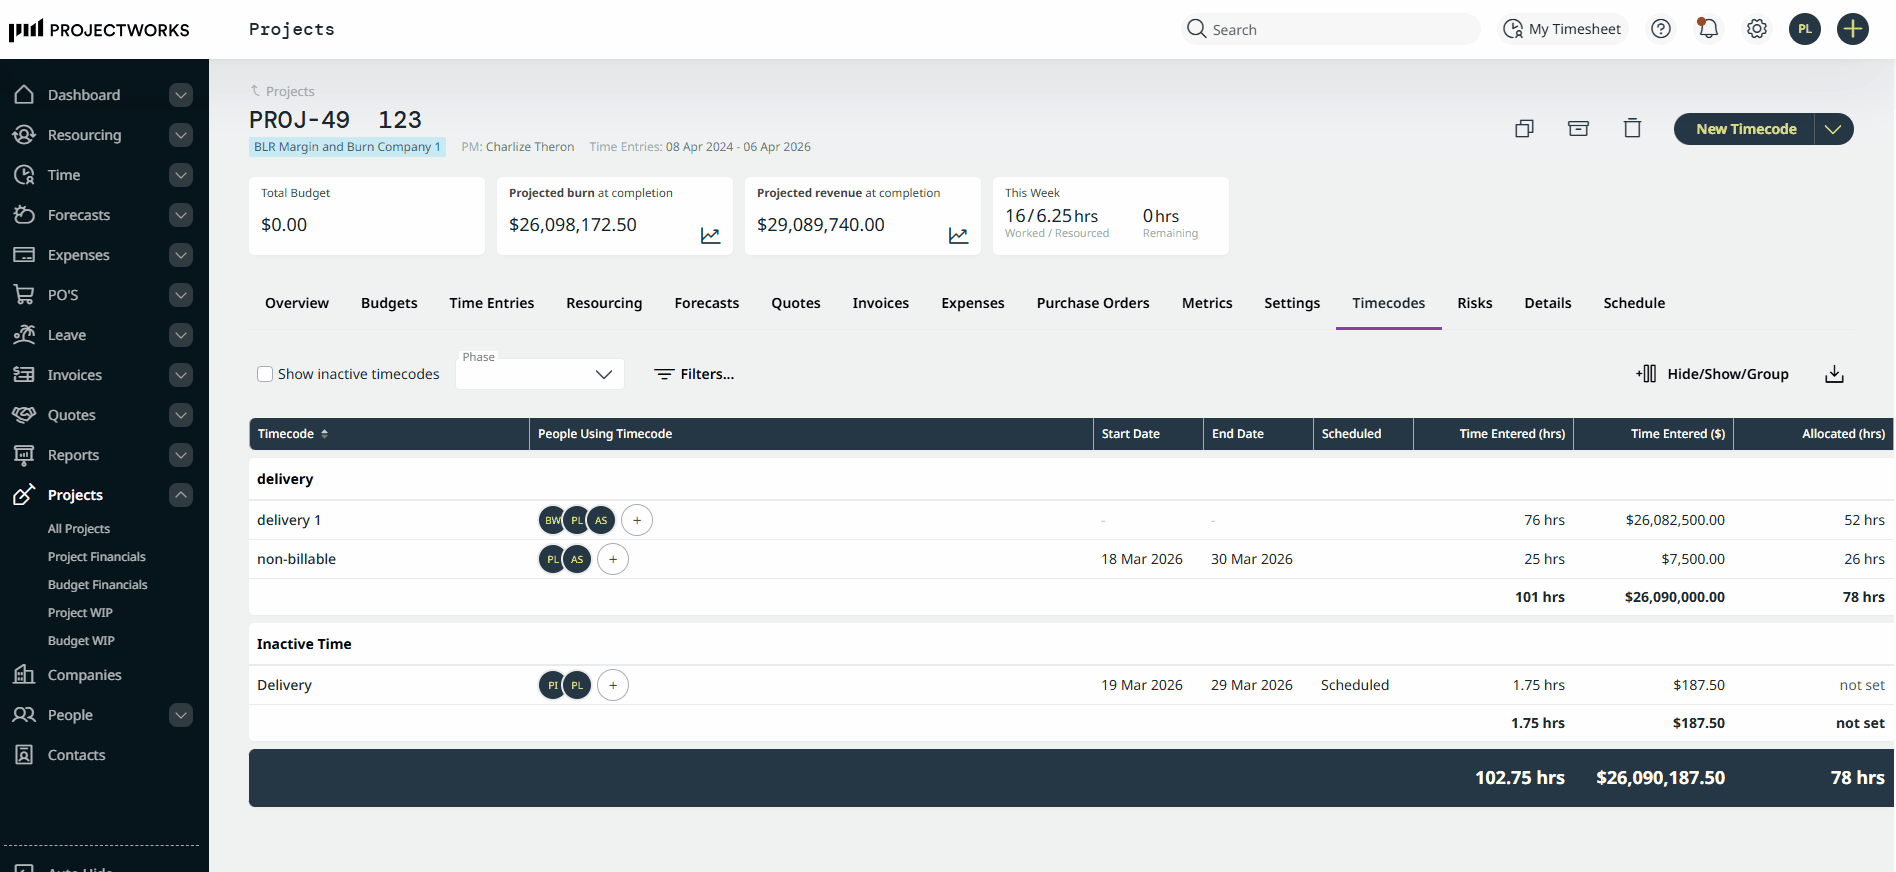Image resolution: width=1896 pixels, height=872 pixels.
Task: Switch to the Budgets tab
Action: pos(389,303)
